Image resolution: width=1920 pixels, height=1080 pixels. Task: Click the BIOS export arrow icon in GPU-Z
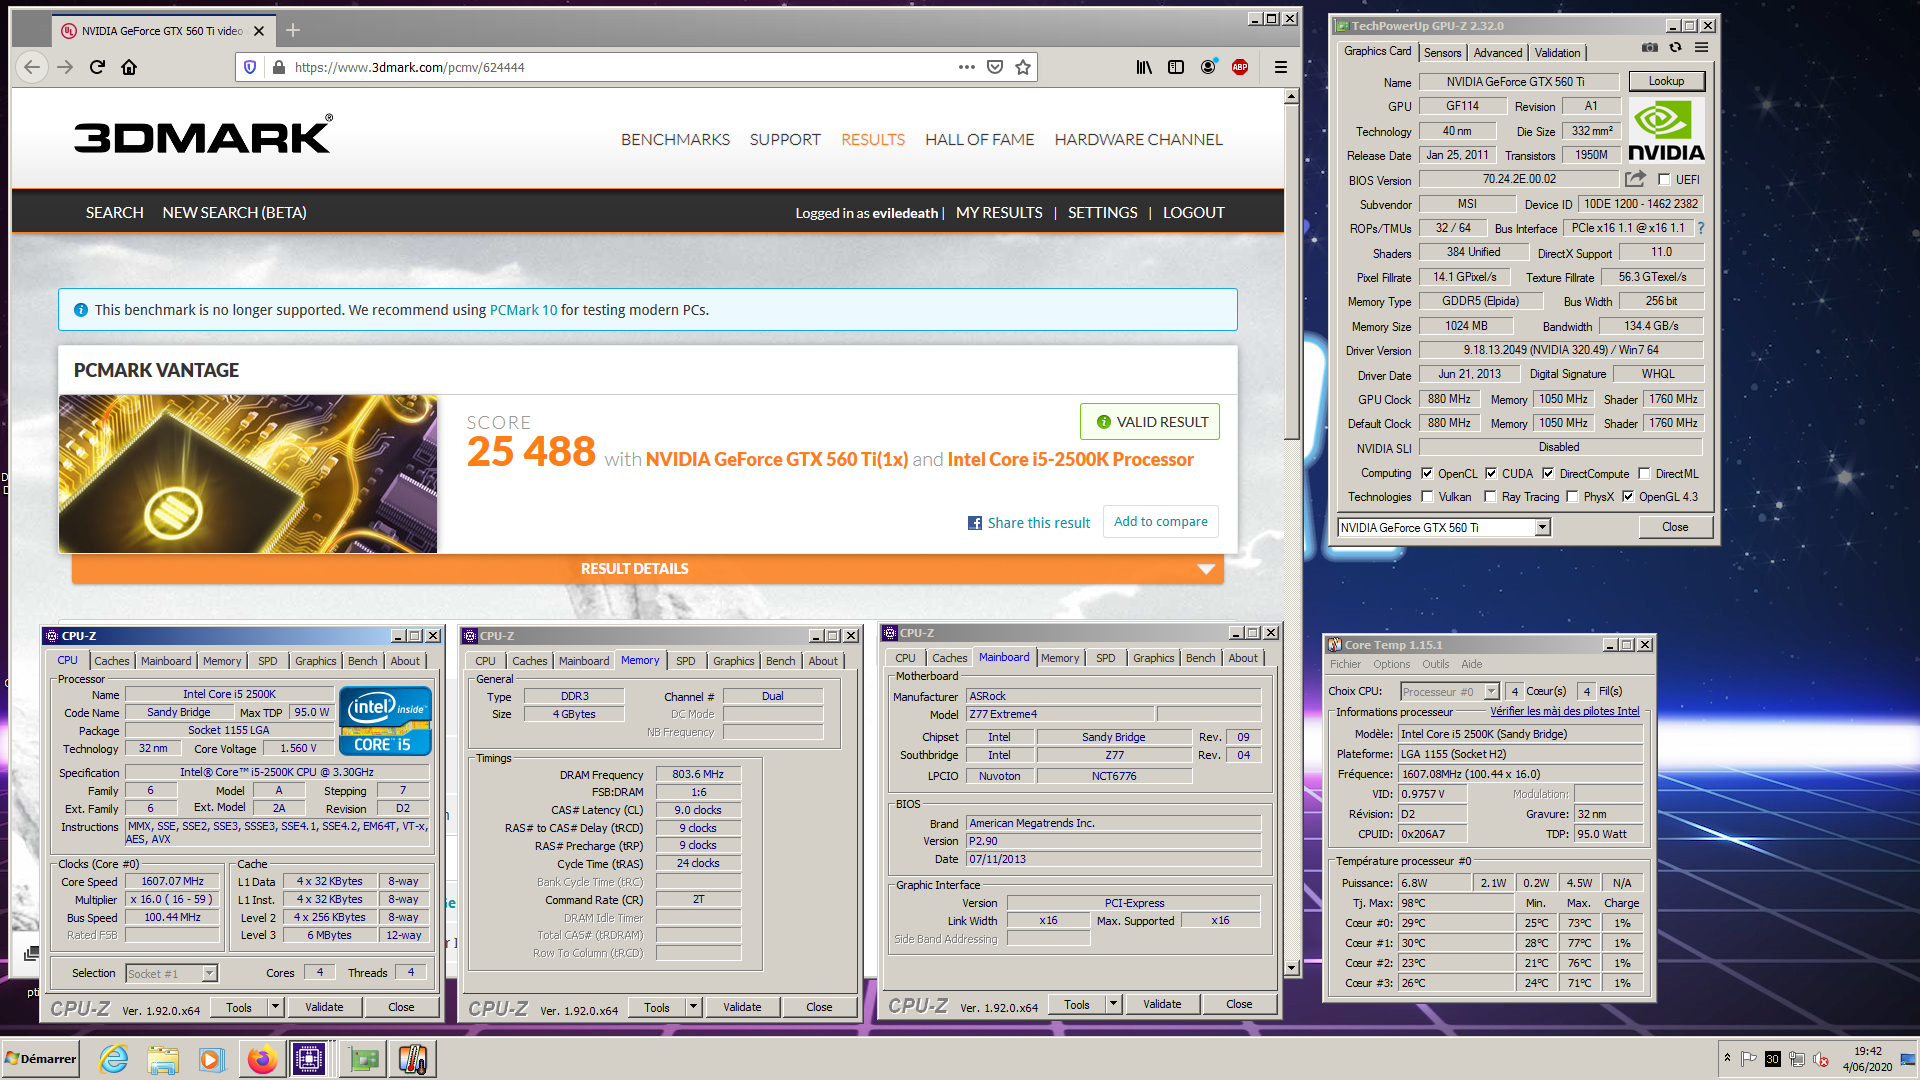click(1635, 179)
